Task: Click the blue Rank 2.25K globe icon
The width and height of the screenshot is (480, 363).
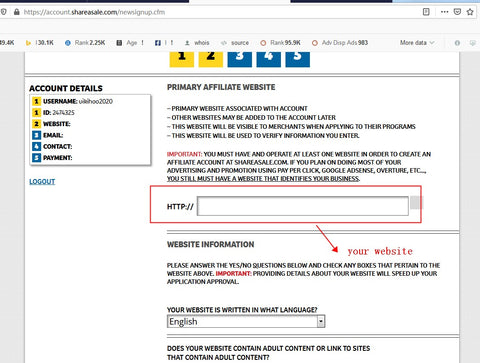Action: click(68, 43)
